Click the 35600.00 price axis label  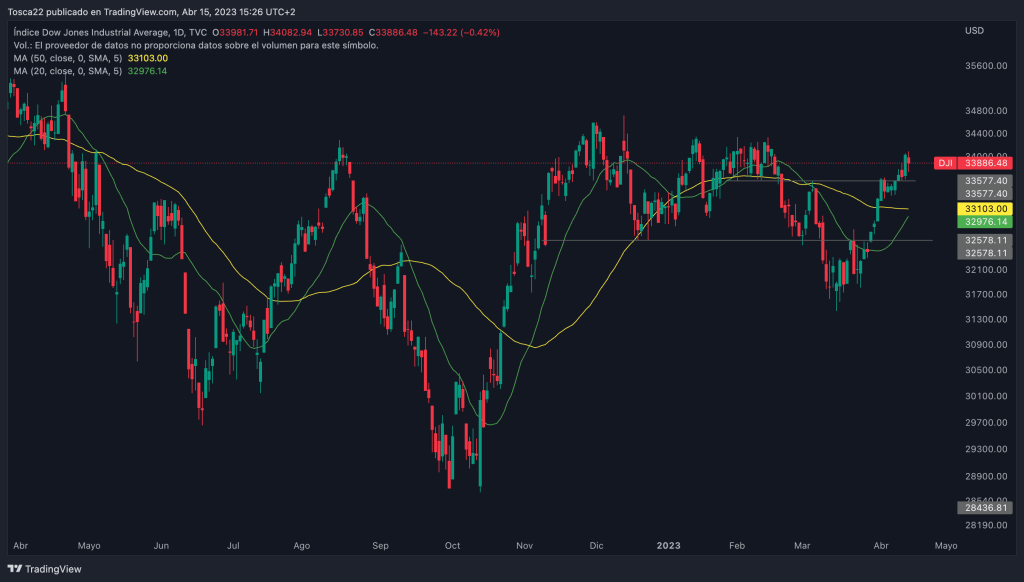(984, 66)
